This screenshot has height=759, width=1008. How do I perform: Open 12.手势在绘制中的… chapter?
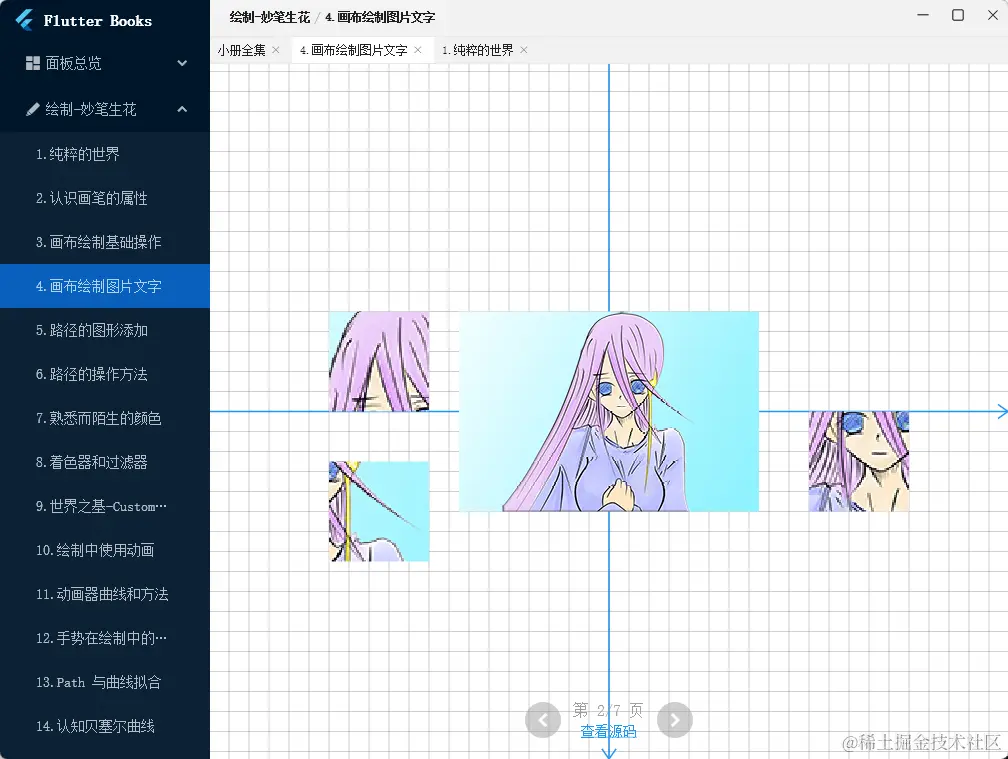(x=105, y=638)
